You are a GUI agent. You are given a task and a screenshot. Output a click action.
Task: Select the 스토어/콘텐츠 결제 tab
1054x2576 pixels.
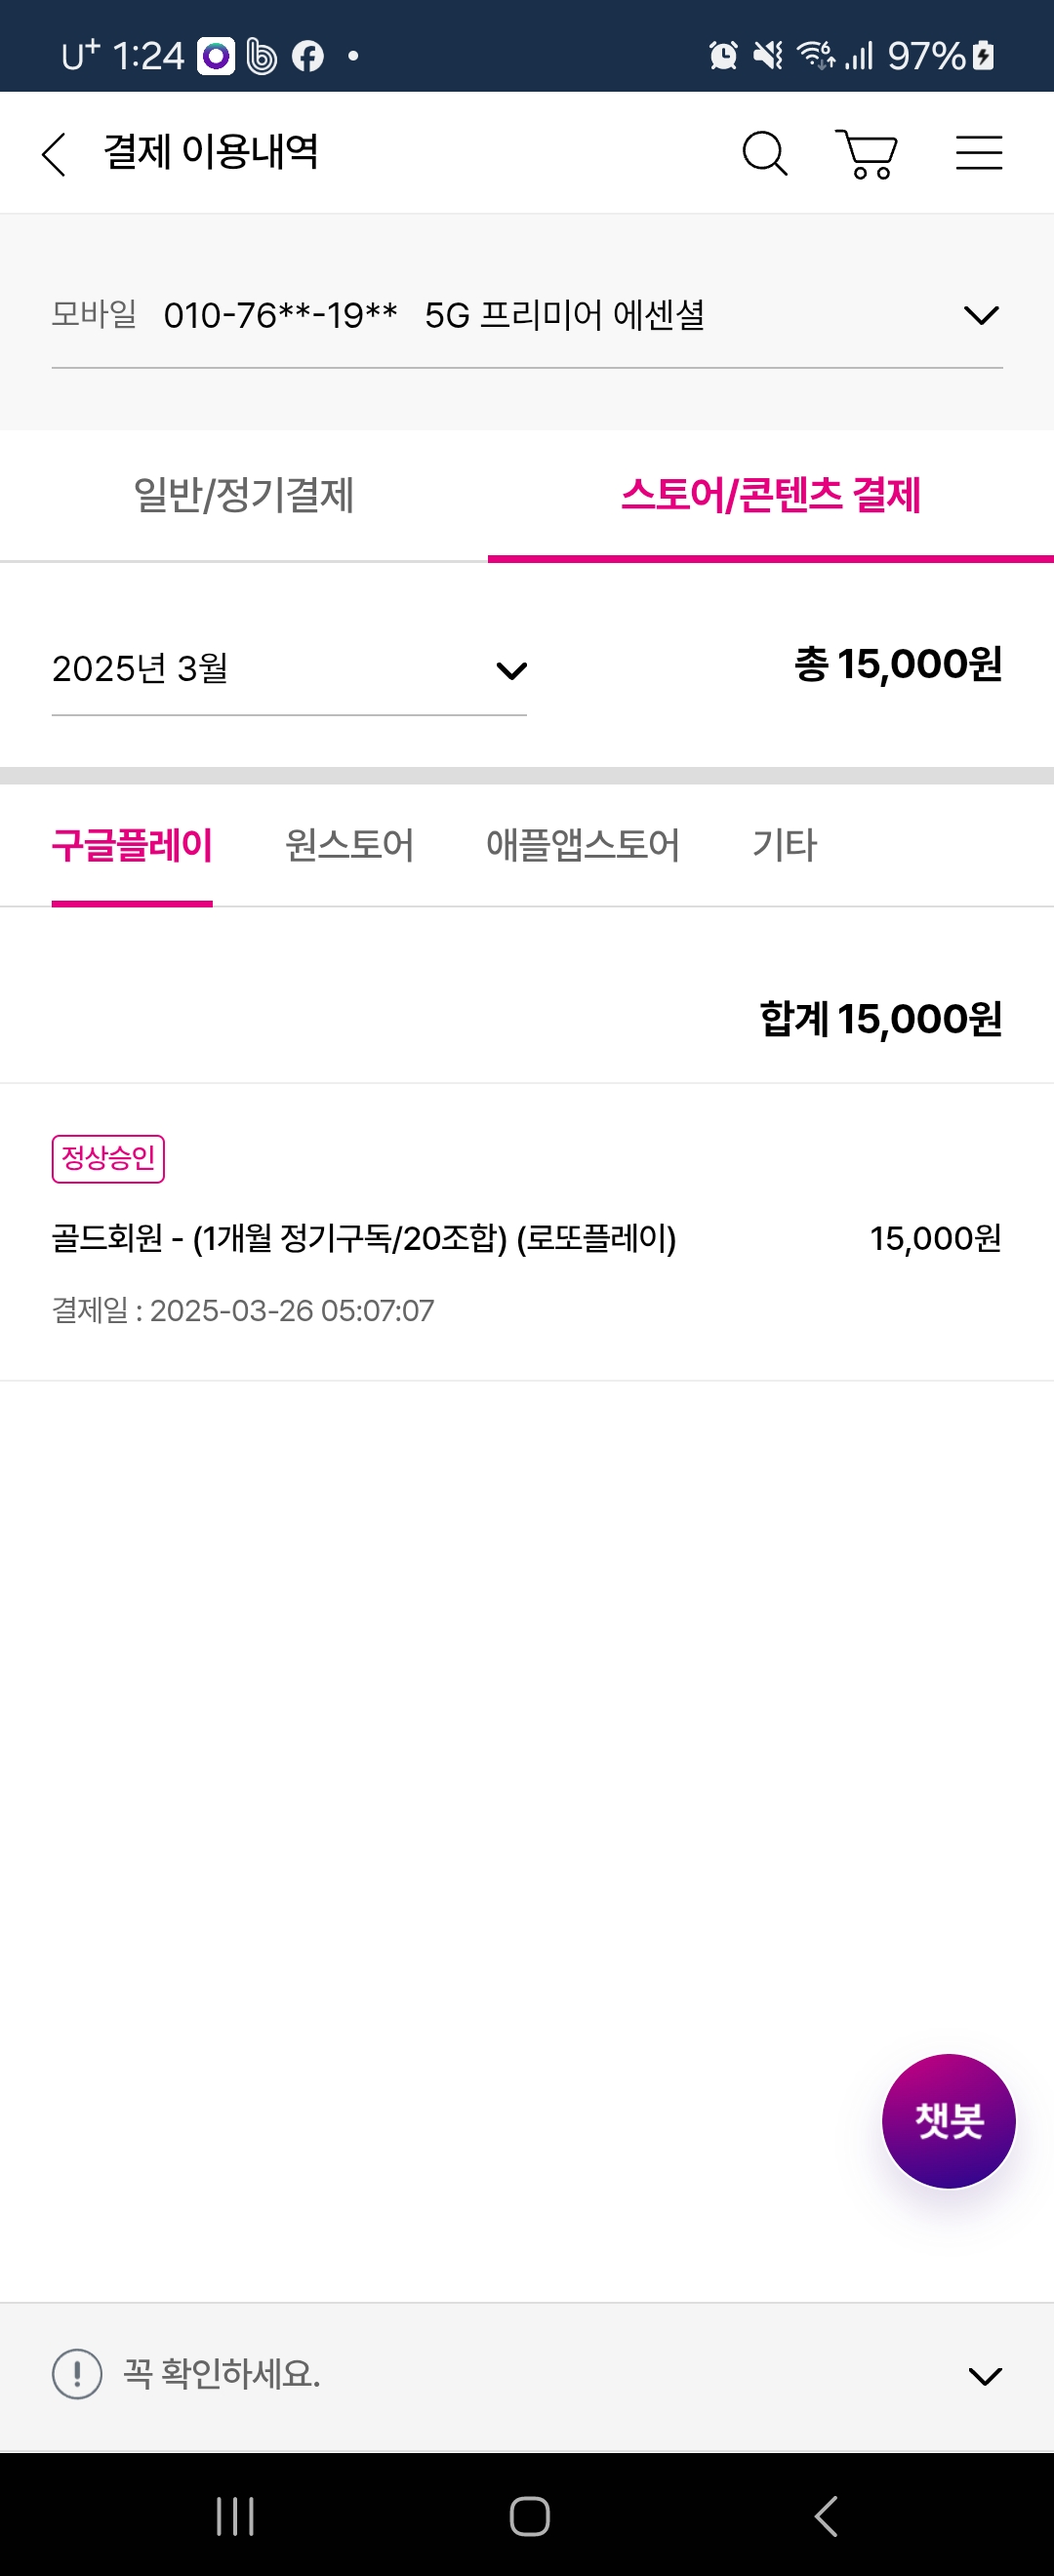point(770,496)
